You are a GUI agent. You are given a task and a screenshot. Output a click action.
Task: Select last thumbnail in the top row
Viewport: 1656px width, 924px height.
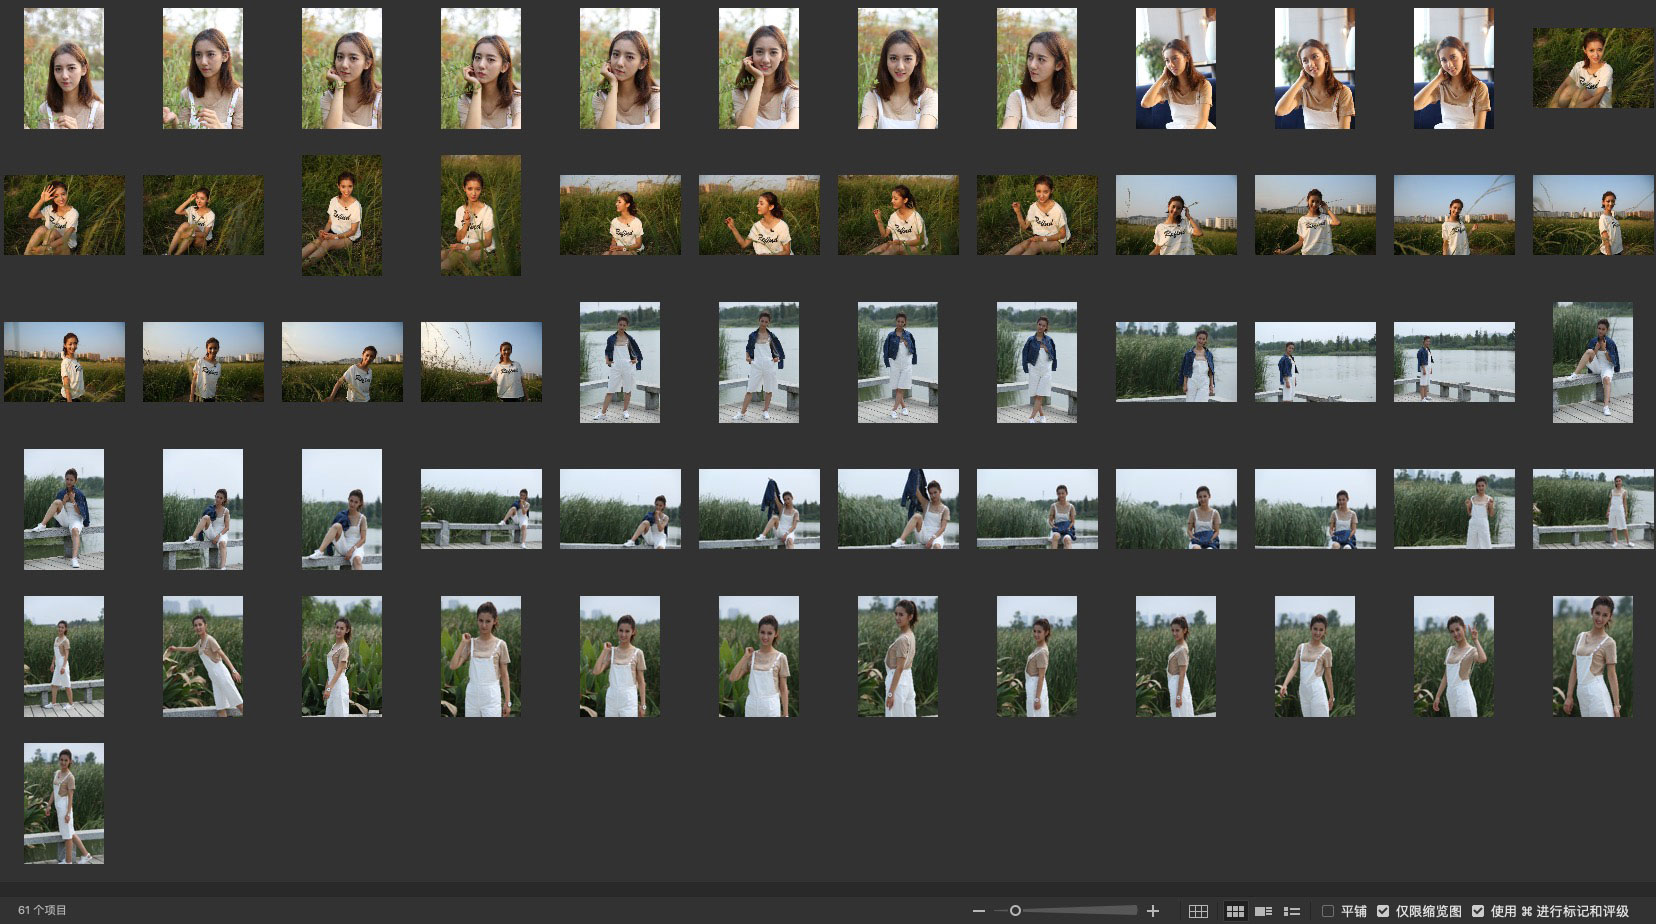(x=1592, y=69)
